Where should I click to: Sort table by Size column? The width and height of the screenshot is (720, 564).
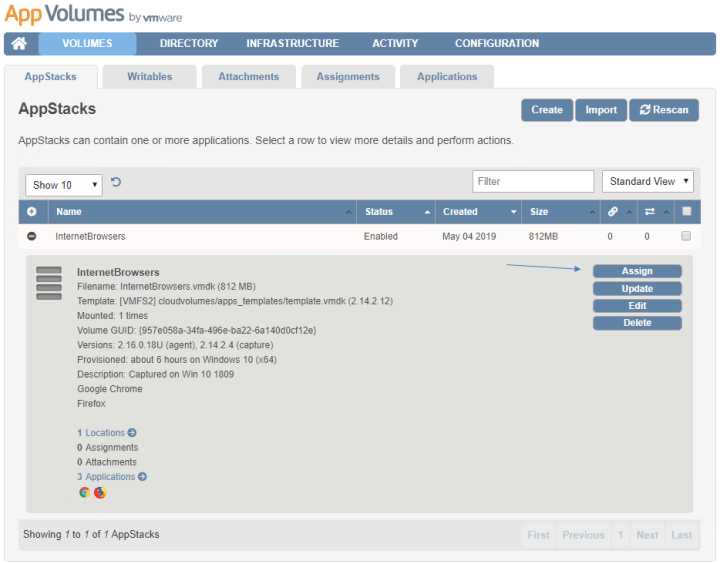[561, 212]
